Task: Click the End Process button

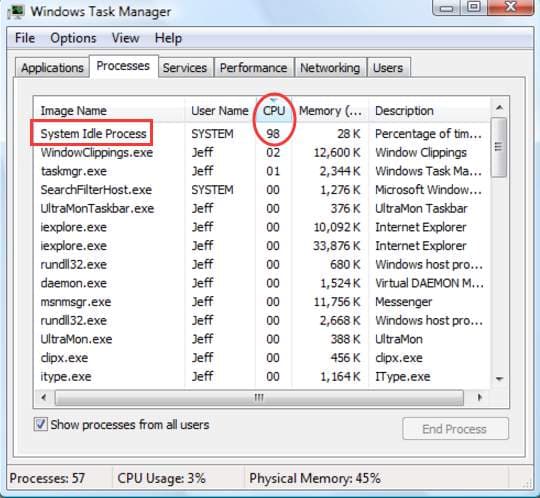Action: point(455,429)
